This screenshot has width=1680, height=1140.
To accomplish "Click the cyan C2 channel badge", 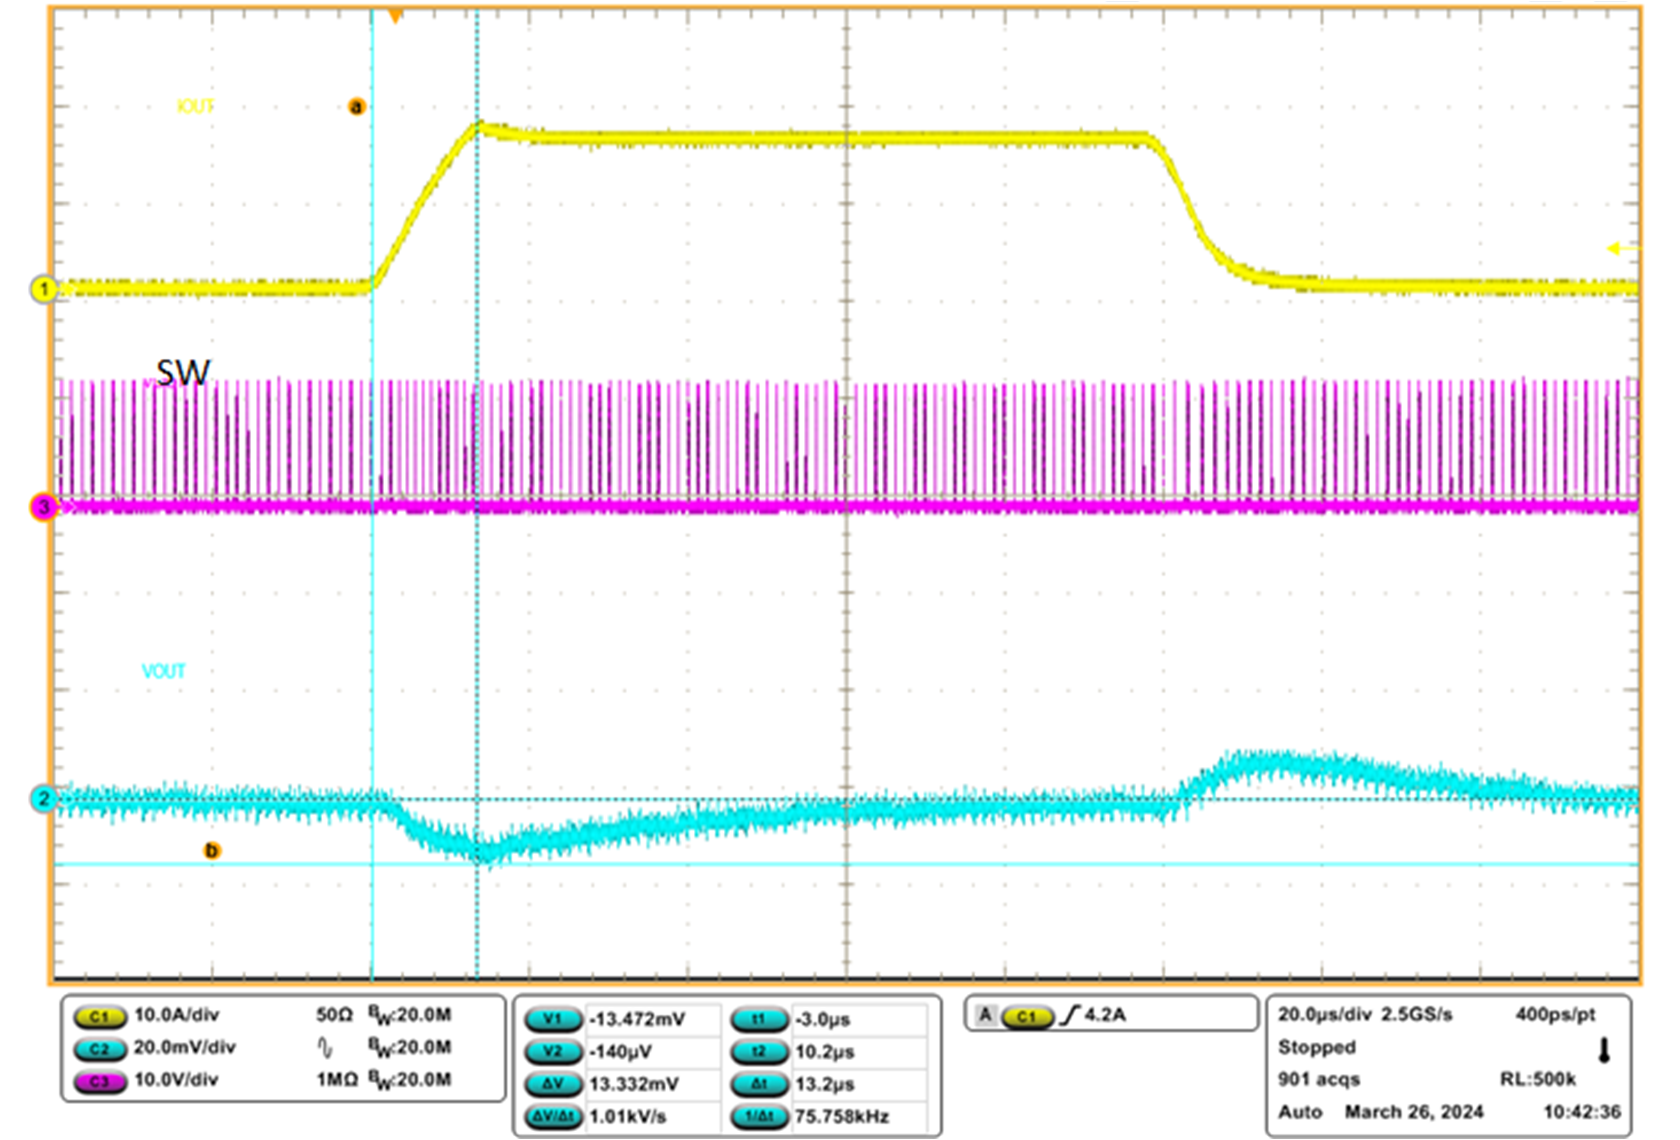I will coord(99,1048).
